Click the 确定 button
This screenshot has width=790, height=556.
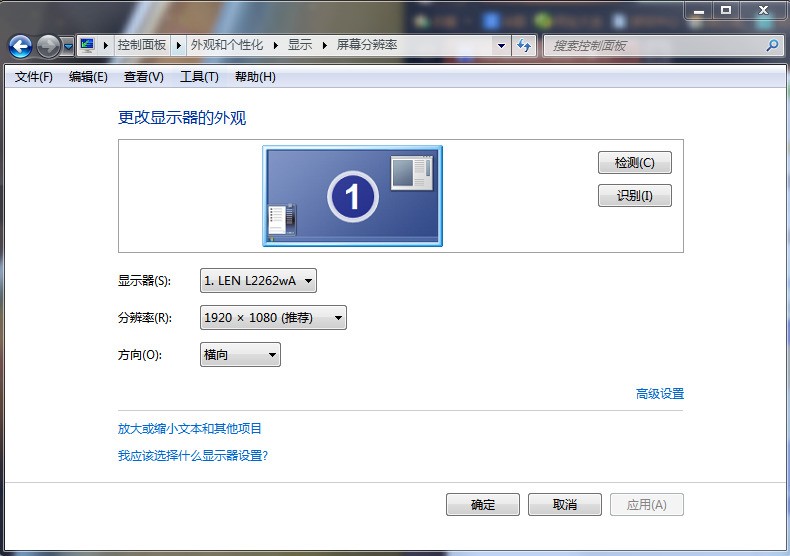tap(483, 504)
